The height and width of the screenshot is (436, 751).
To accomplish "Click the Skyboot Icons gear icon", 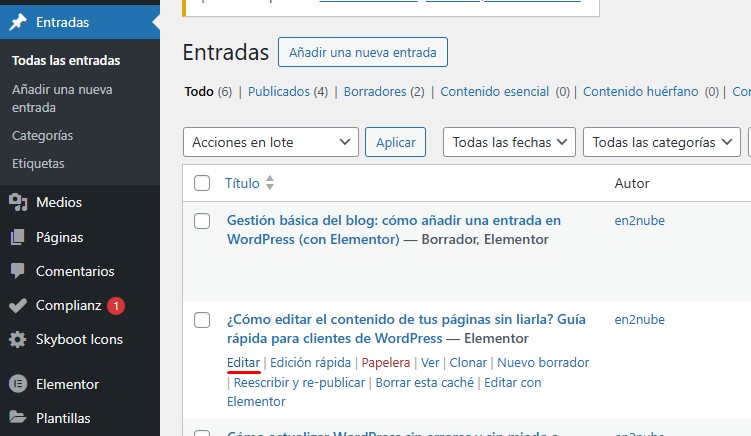I will pos(18,339).
